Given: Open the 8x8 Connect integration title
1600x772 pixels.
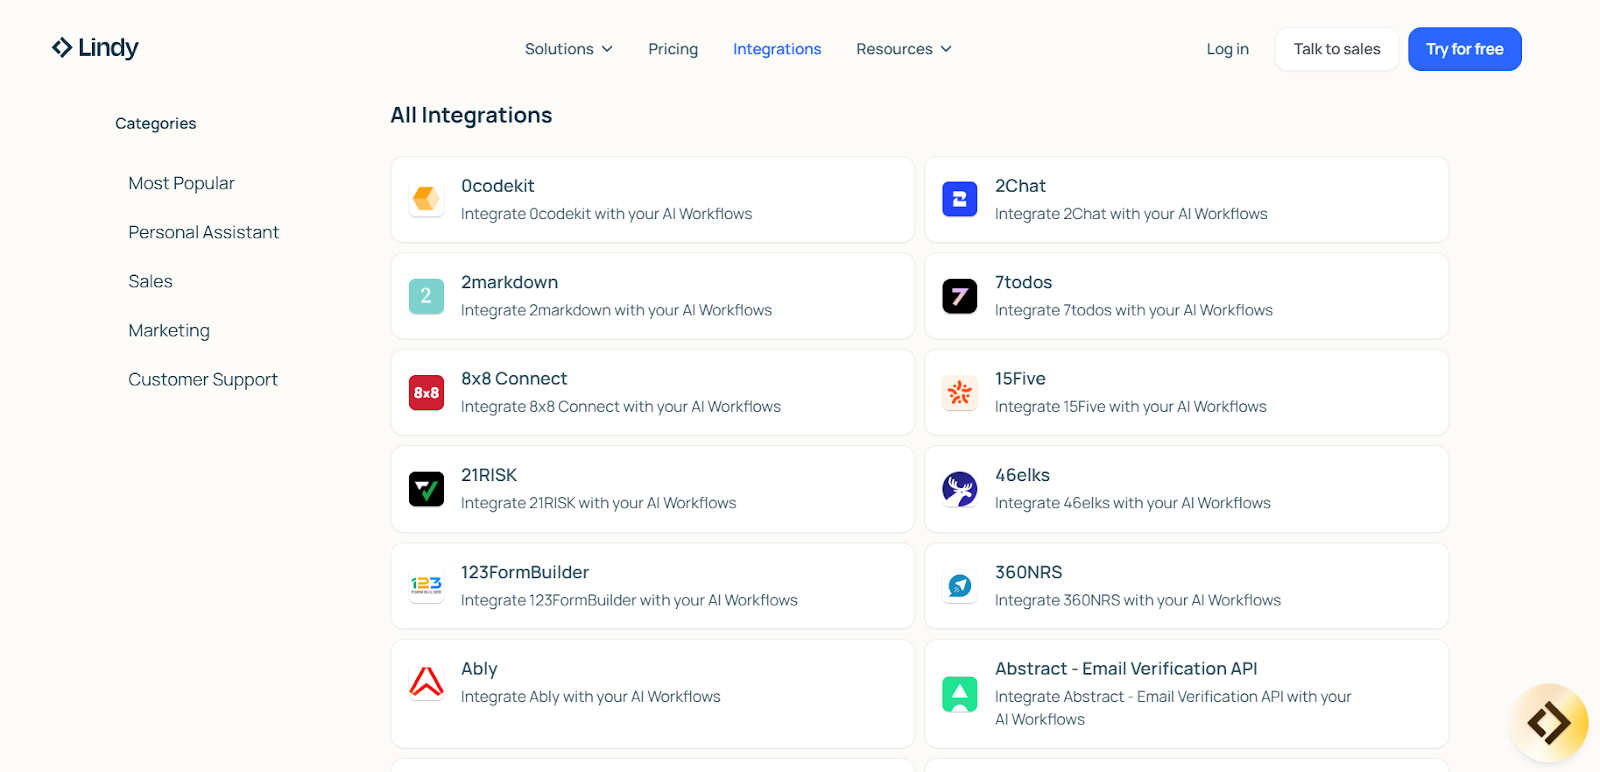Looking at the screenshot, I should coord(514,379).
